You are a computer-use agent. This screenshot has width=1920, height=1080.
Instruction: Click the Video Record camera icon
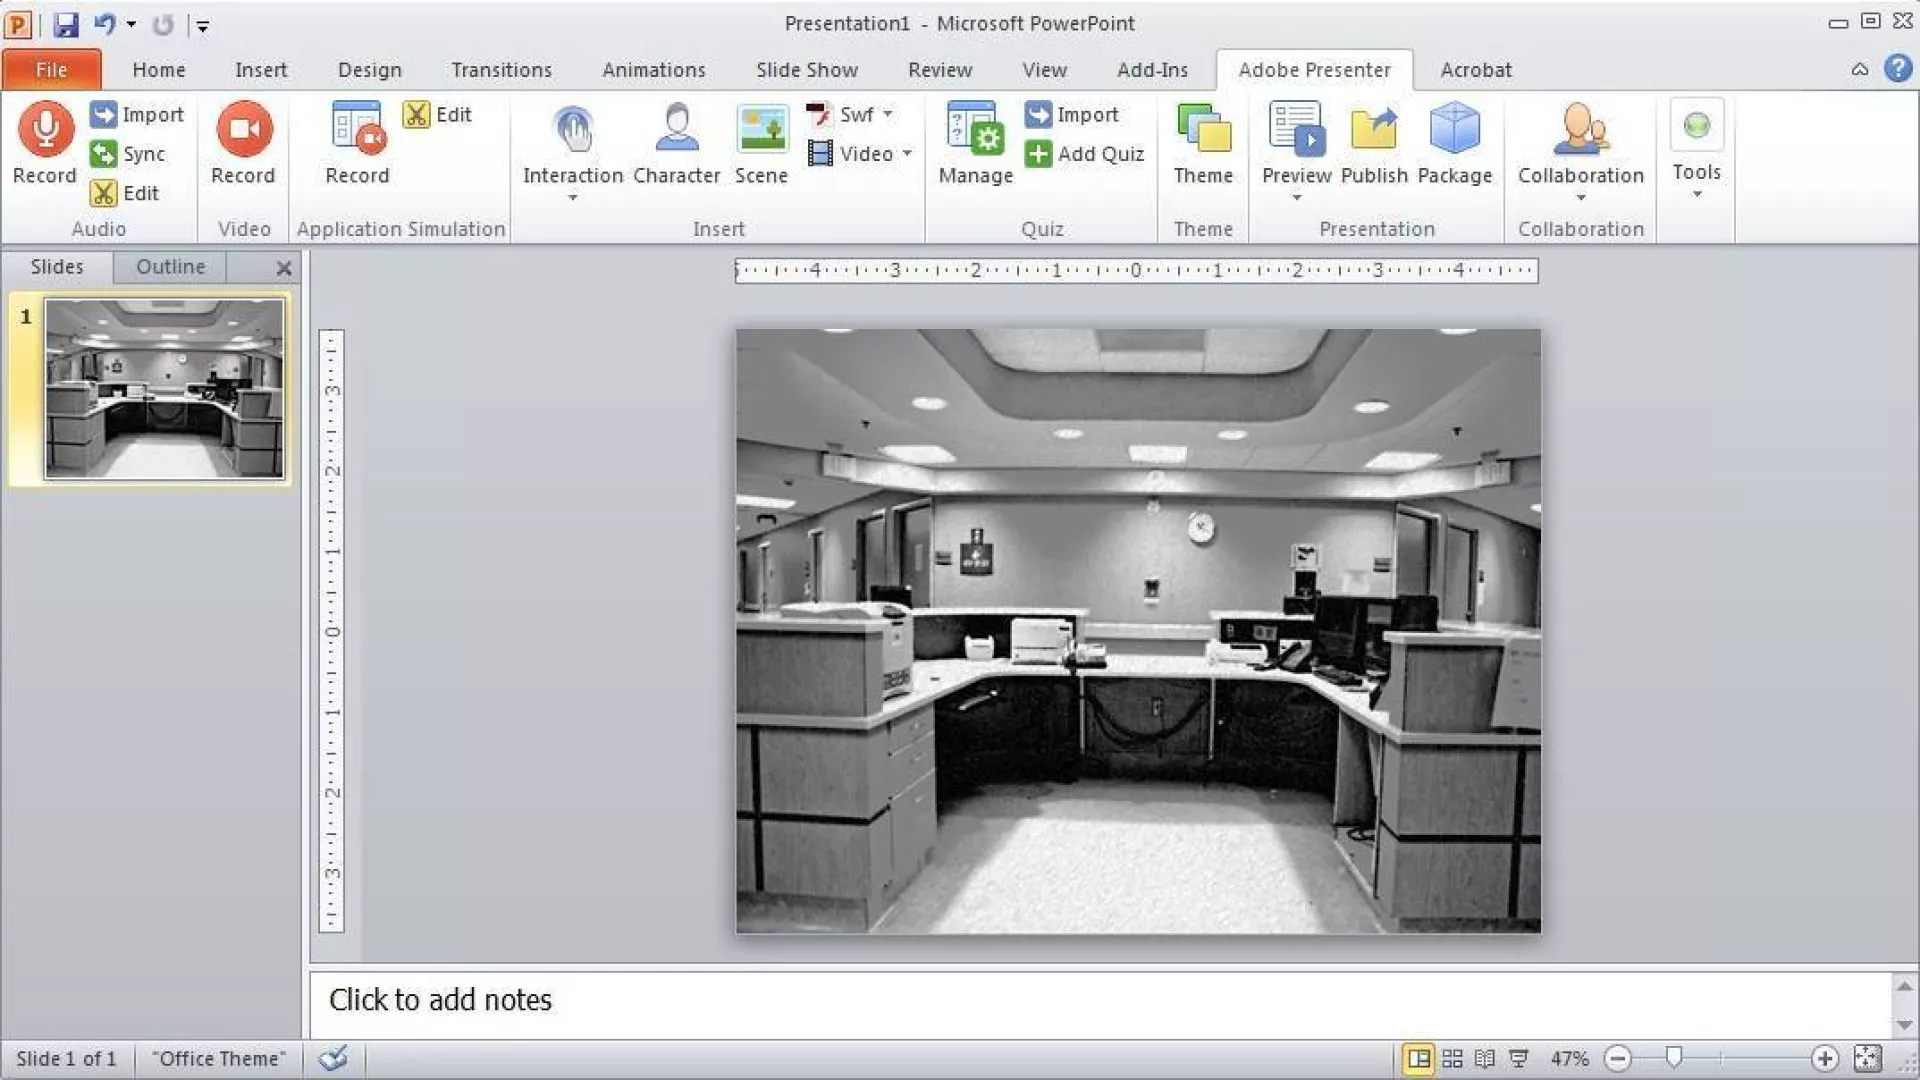pos(243,129)
